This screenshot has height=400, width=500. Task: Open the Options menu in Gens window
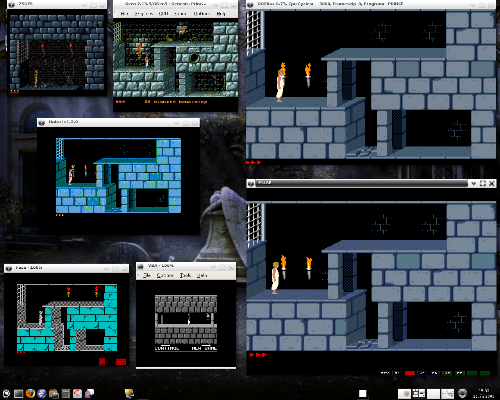click(201, 14)
